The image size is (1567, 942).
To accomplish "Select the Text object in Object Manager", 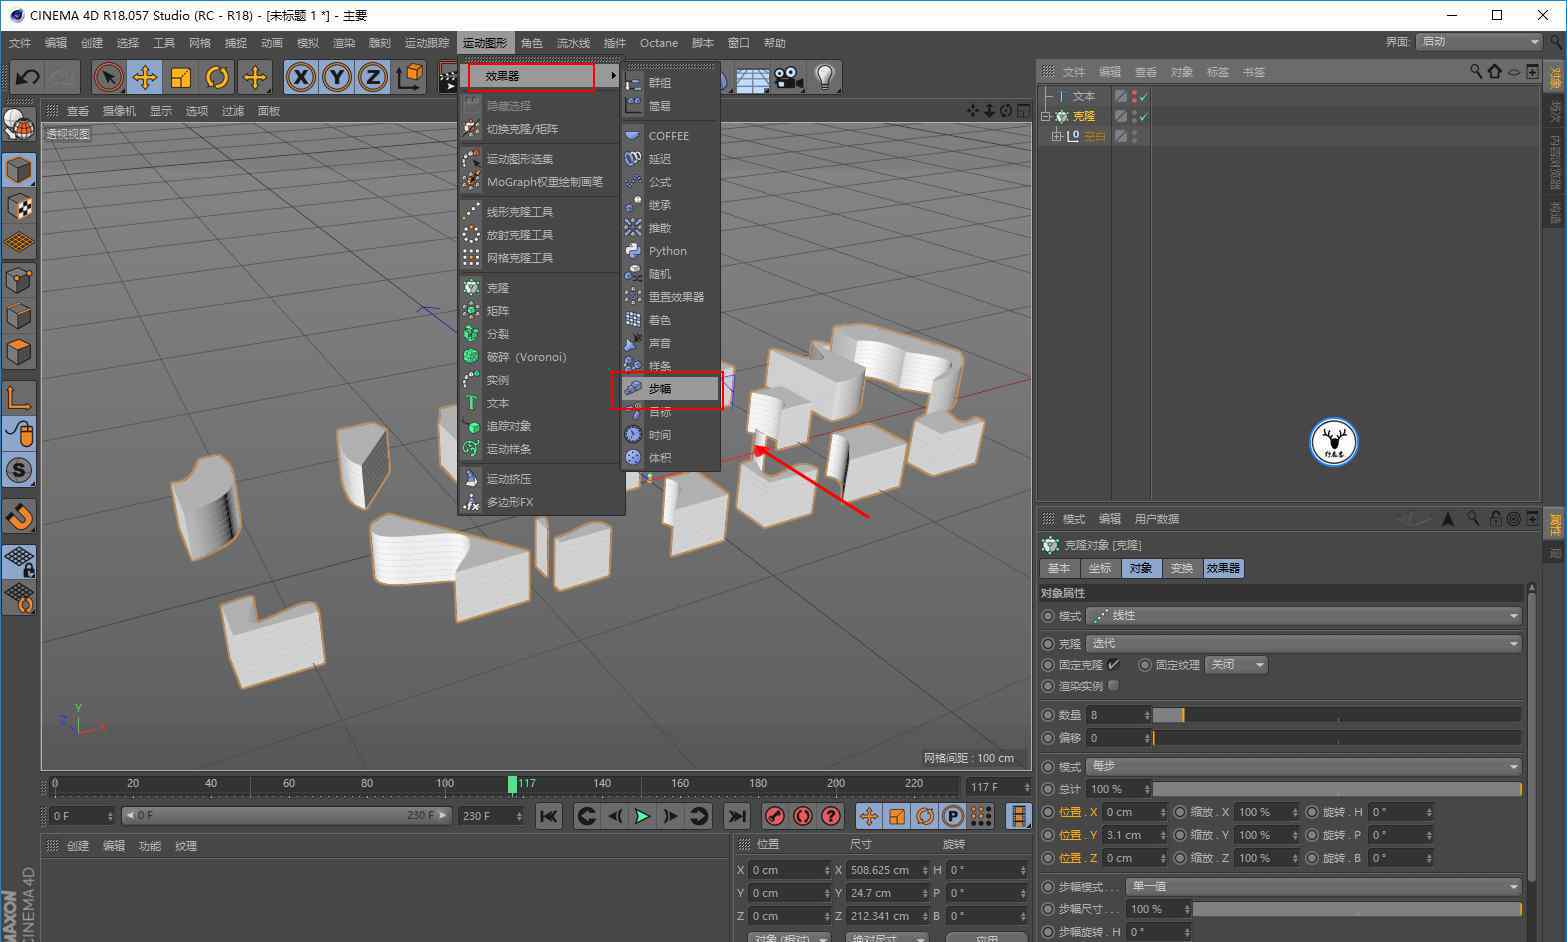I will (1083, 96).
